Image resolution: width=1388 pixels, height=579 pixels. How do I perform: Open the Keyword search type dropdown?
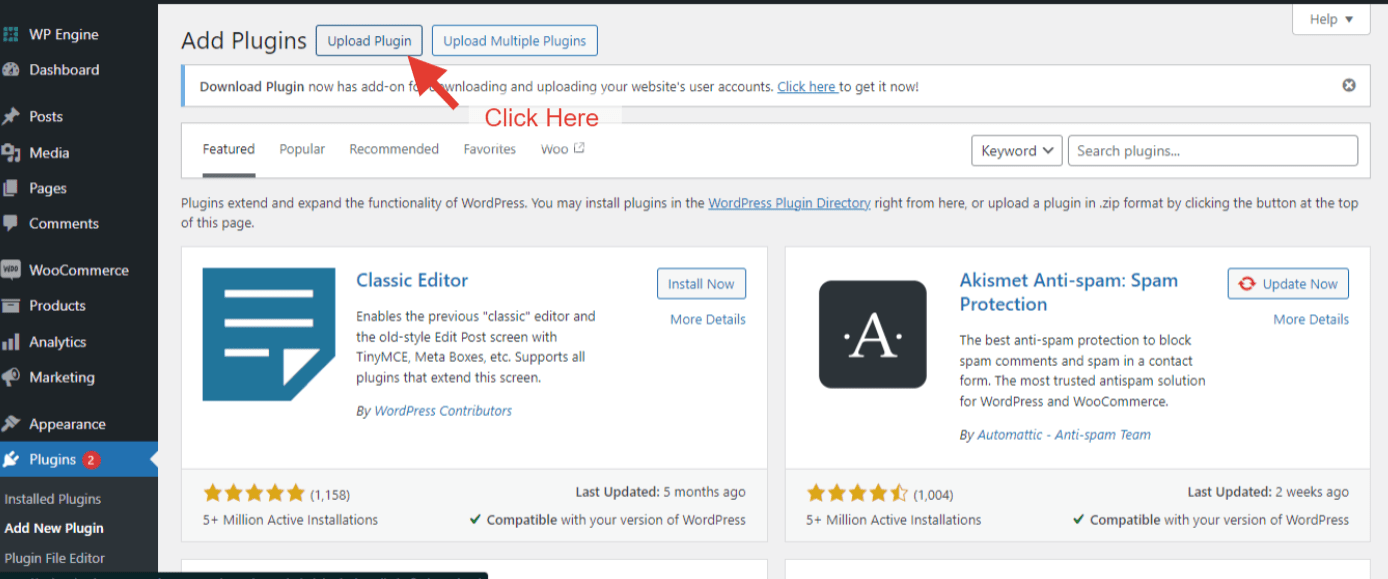pyautogui.click(x=1016, y=151)
